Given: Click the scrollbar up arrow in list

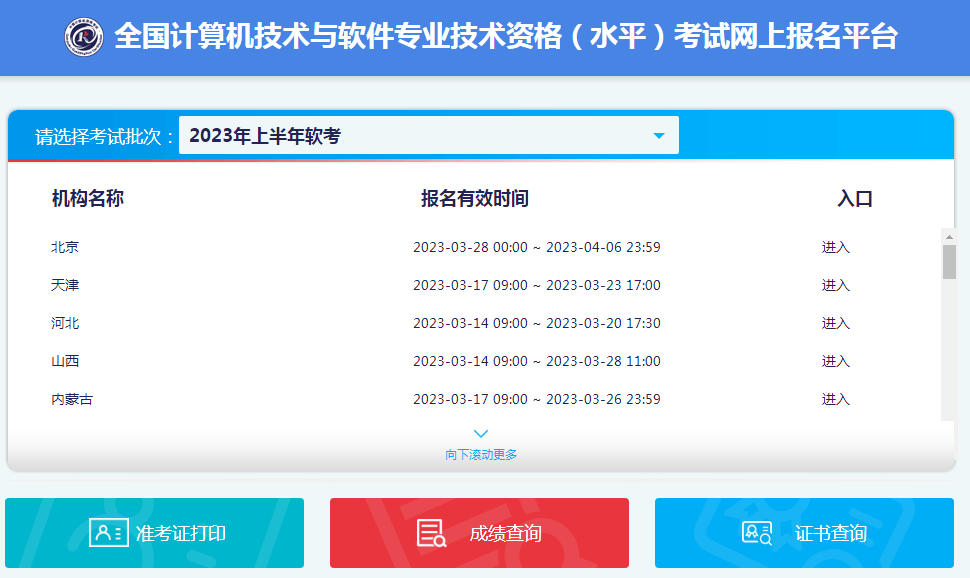Looking at the screenshot, I should (x=949, y=236).
